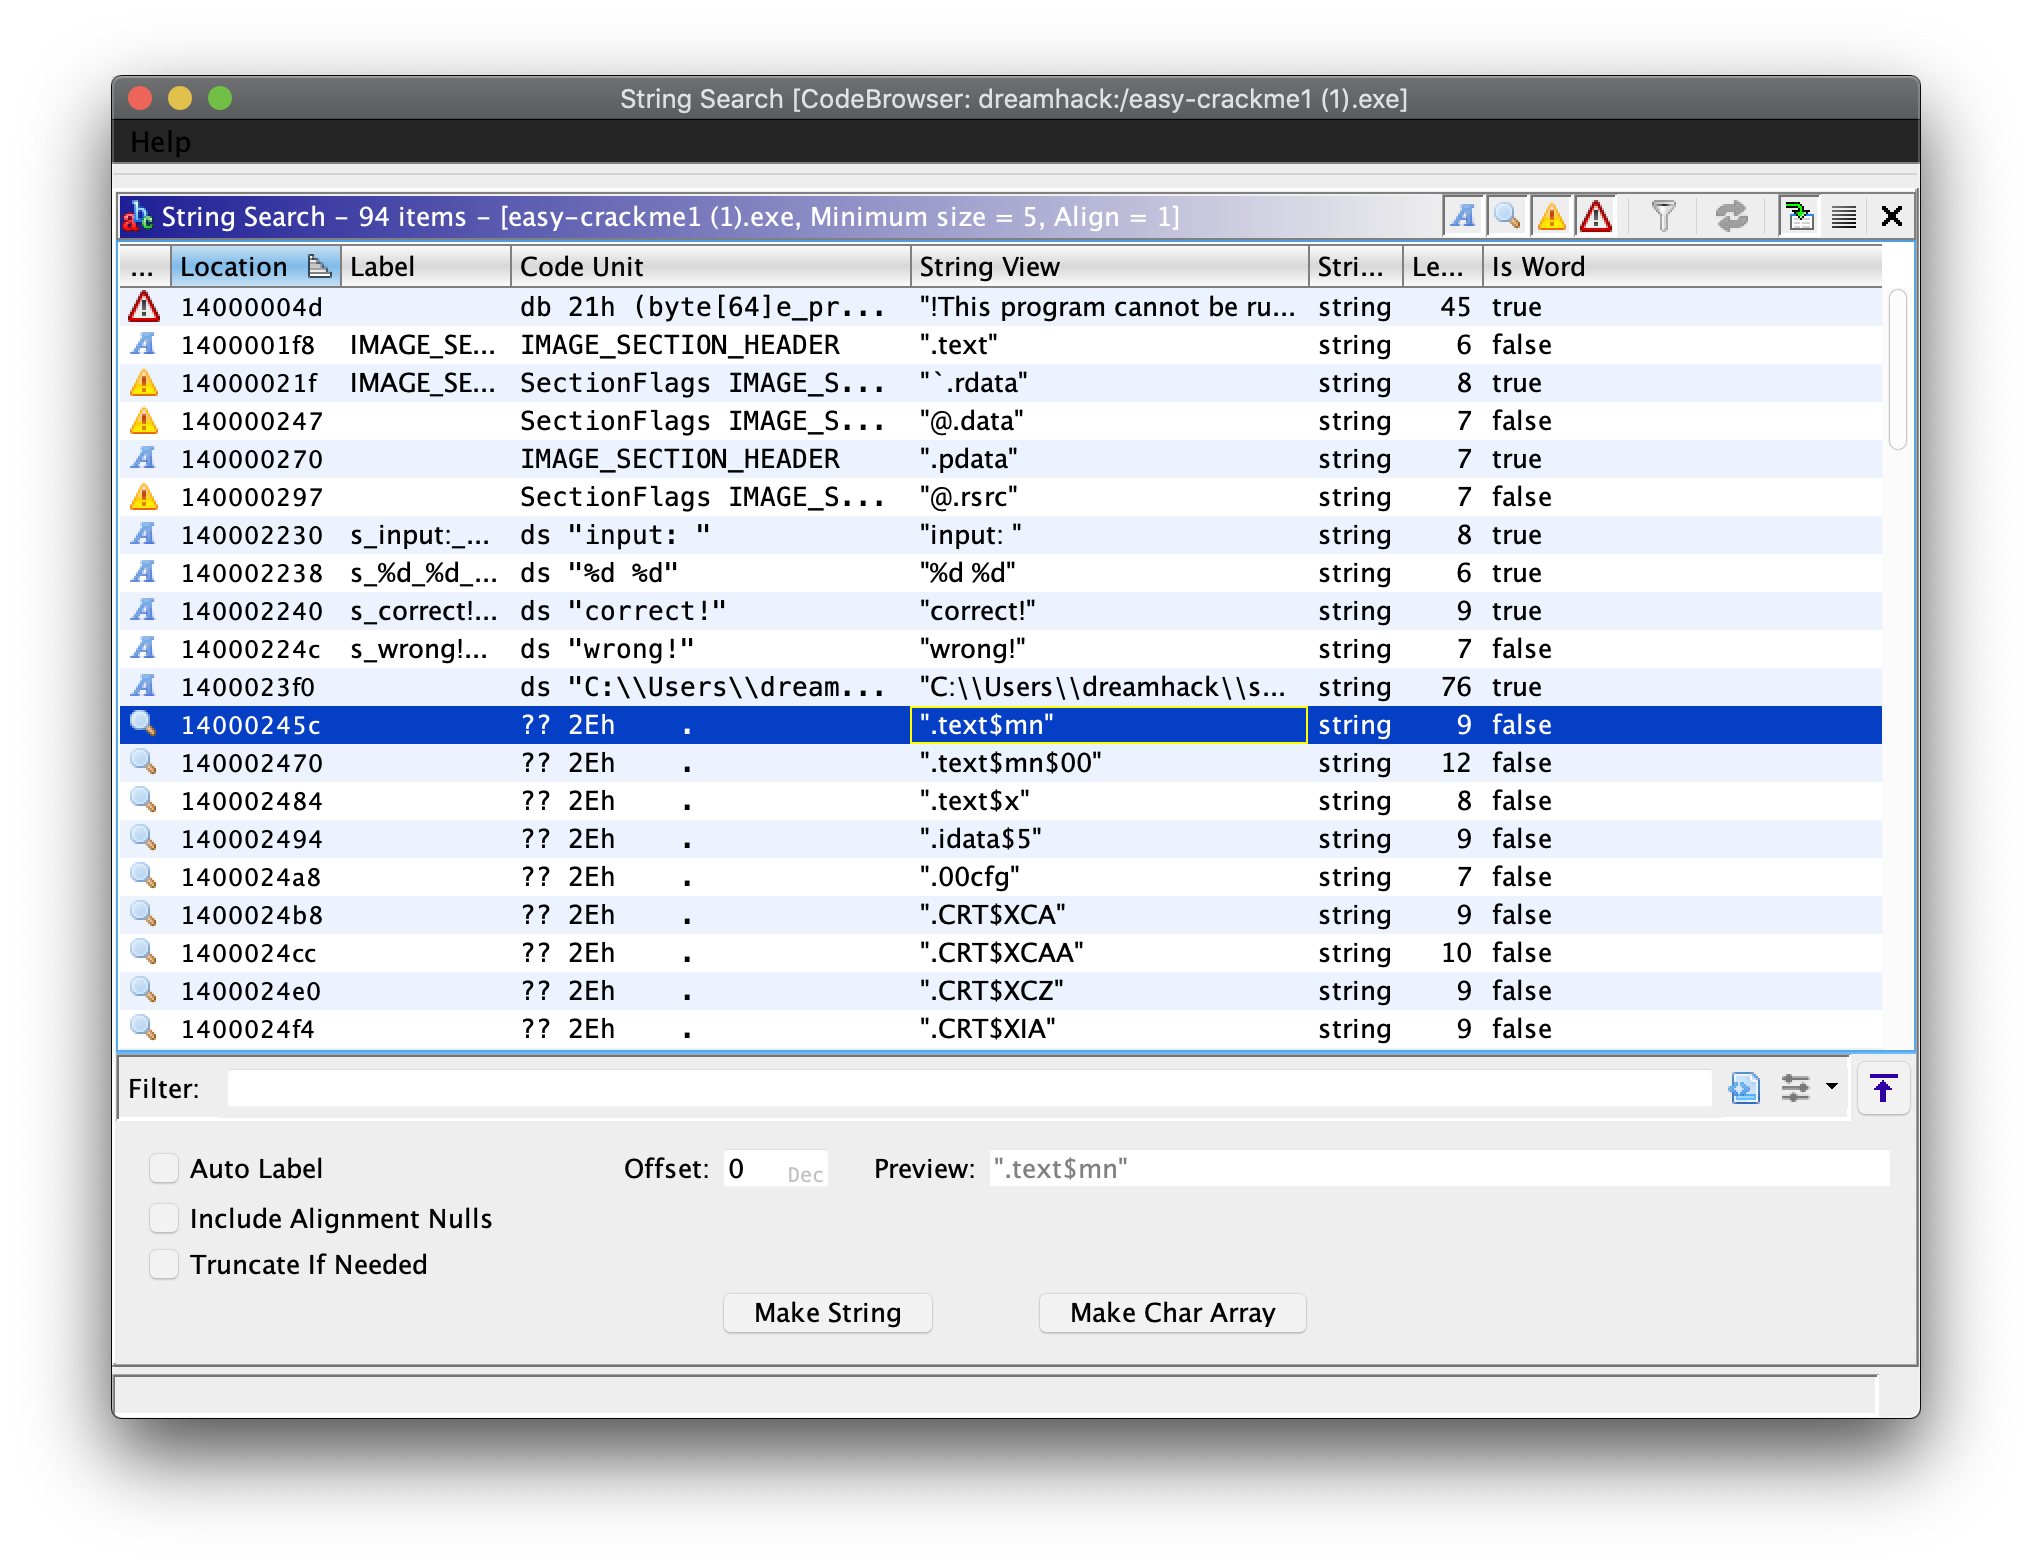
Task: Click the selection lines toolbar icon
Action: (1844, 216)
